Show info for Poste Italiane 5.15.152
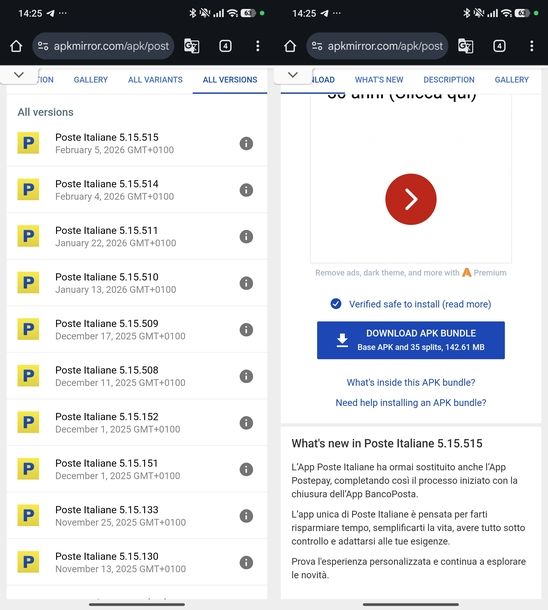 tap(246, 422)
